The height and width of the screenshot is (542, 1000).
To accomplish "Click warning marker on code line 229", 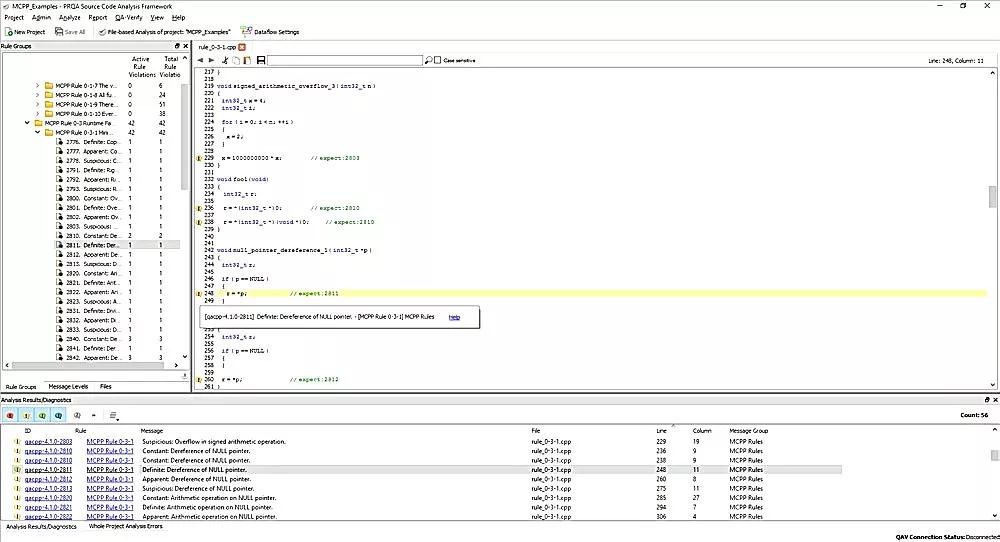I will 198,158.
